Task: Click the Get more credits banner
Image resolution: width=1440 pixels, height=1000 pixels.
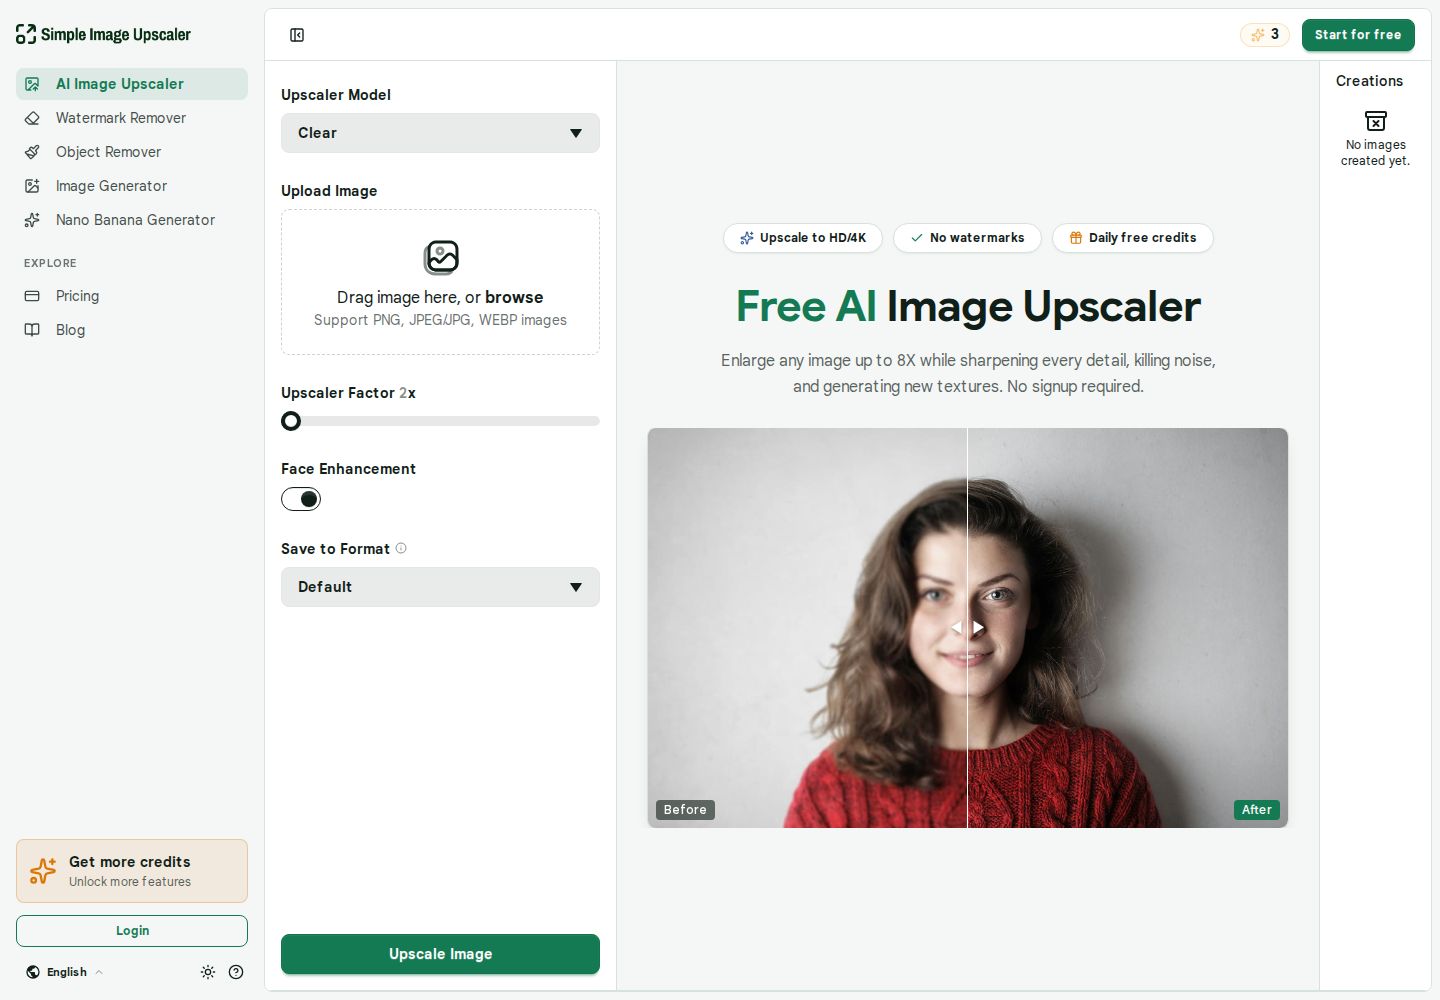Action: 132,871
